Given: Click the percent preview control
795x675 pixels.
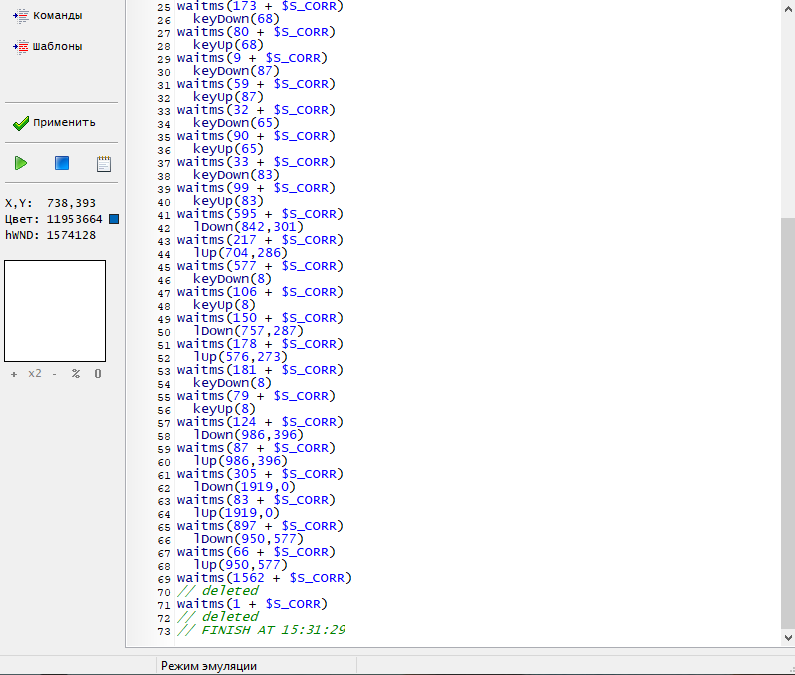Looking at the screenshot, I should (76, 374).
